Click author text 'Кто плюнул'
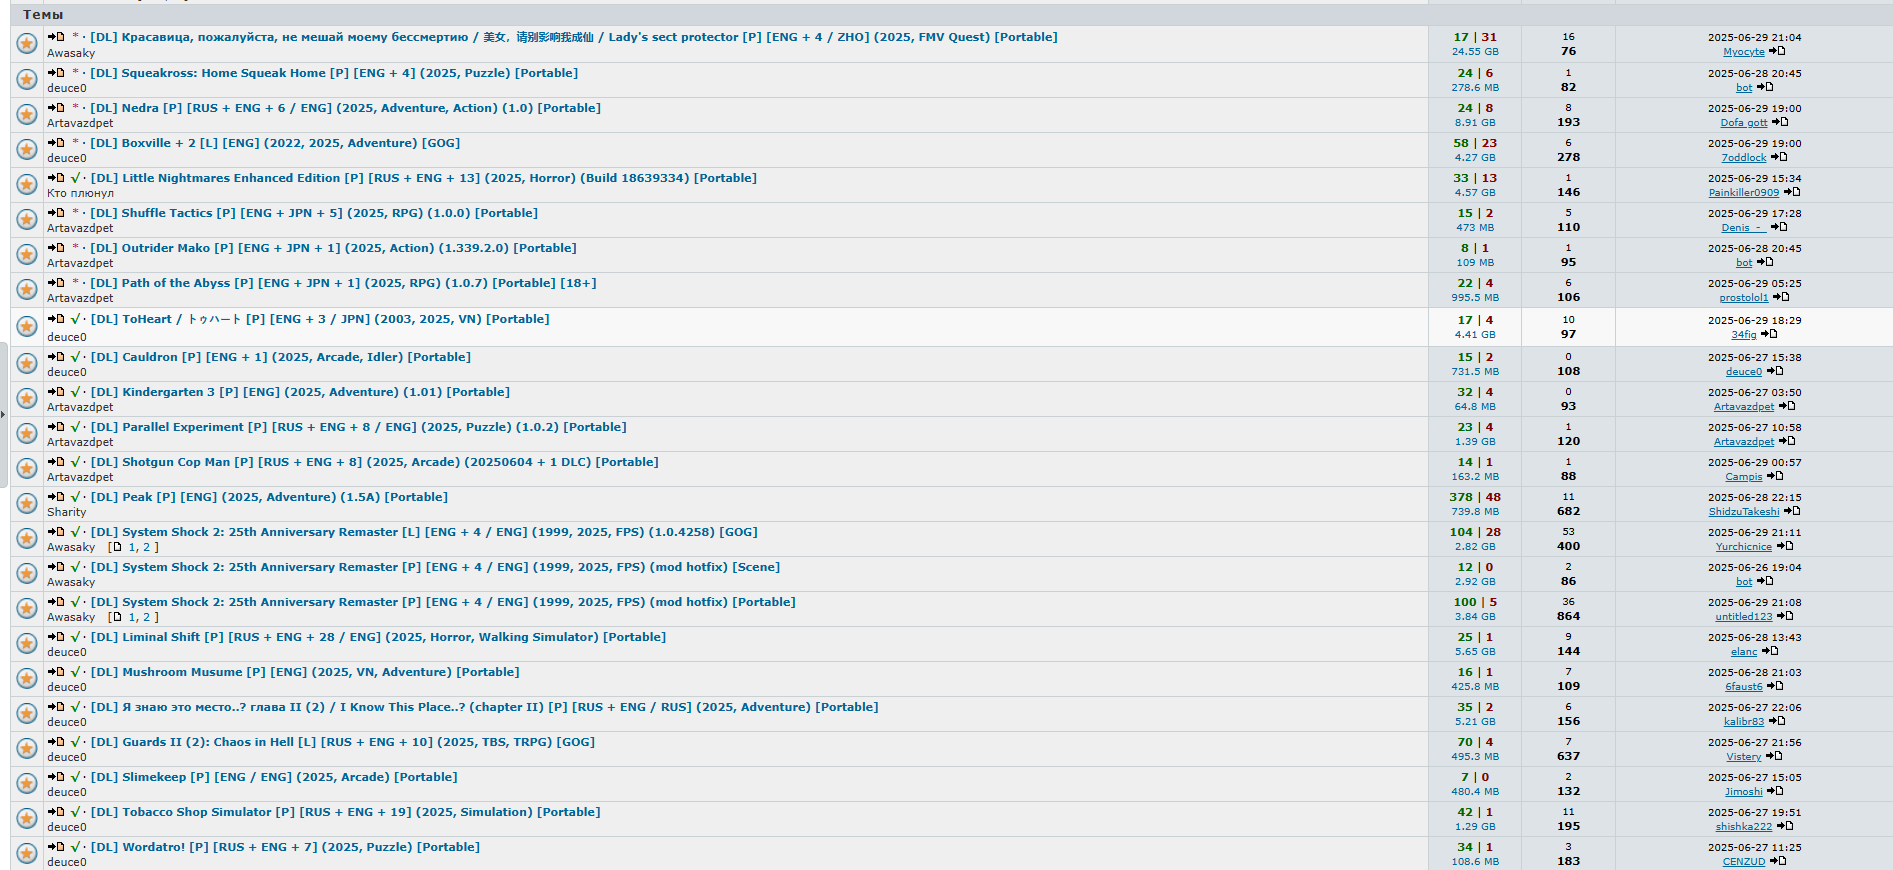The width and height of the screenshot is (1893, 870). (81, 193)
